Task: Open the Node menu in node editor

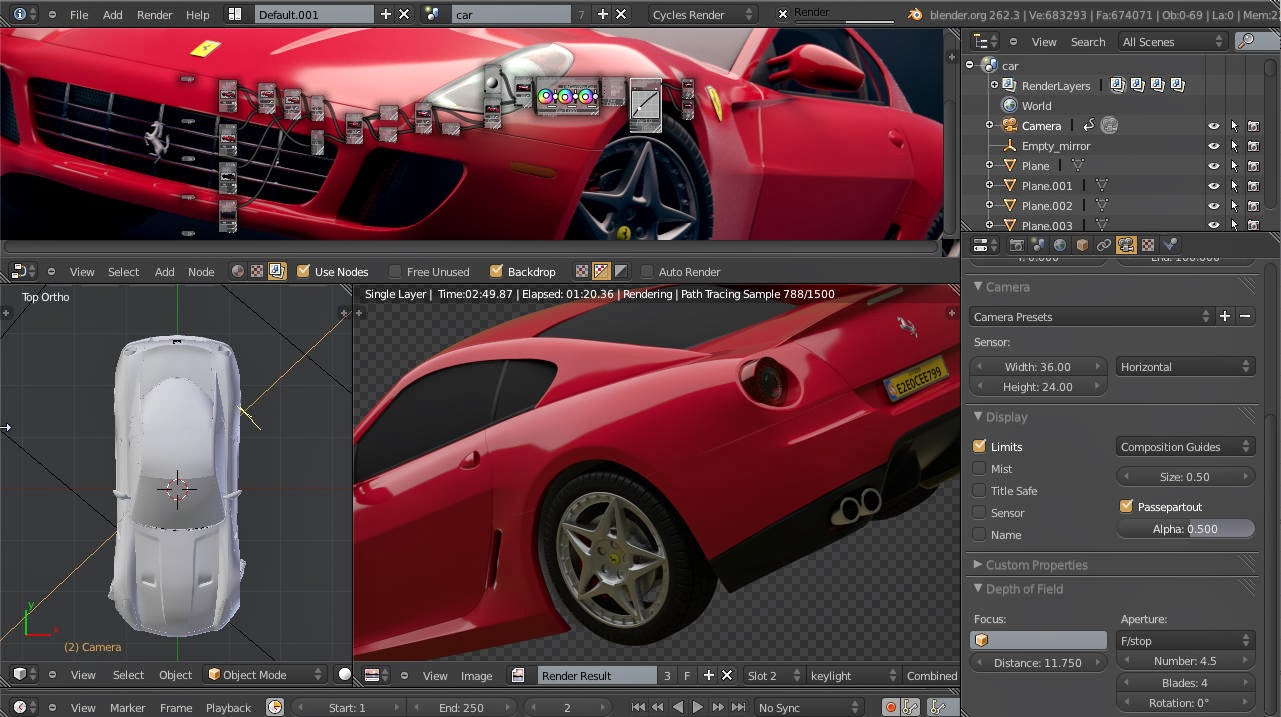Action: coord(201,271)
